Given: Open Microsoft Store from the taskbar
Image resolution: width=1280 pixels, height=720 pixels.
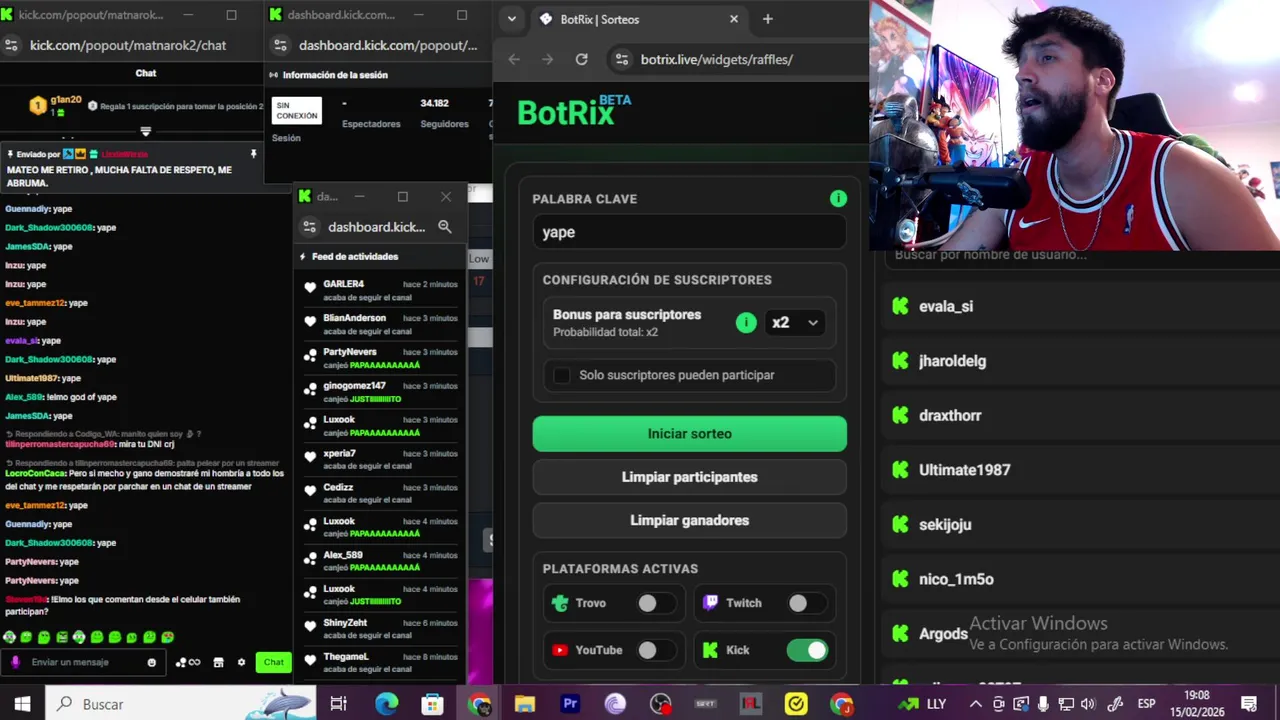Looking at the screenshot, I should pyautogui.click(x=432, y=704).
